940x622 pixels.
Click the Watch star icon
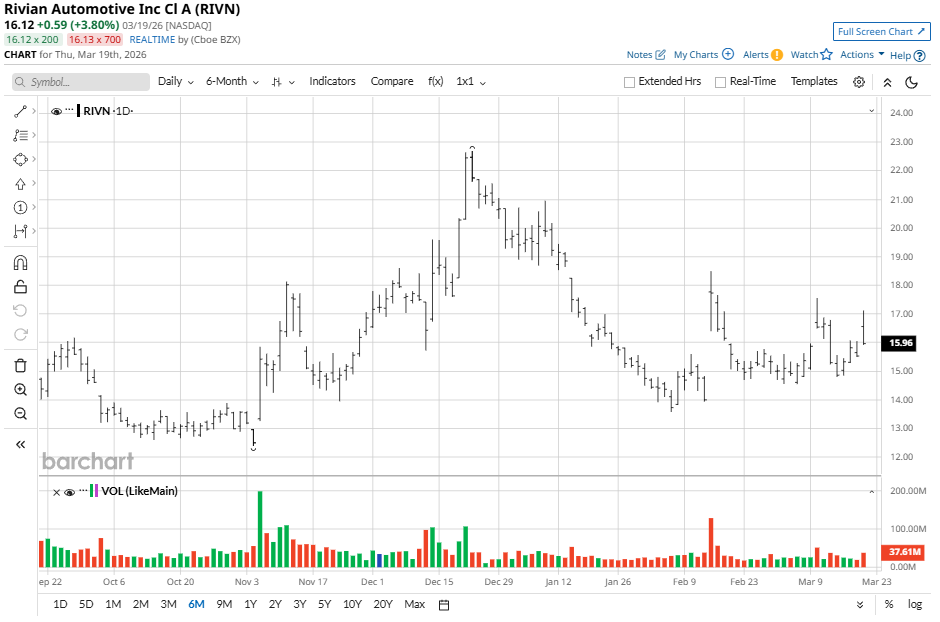827,54
